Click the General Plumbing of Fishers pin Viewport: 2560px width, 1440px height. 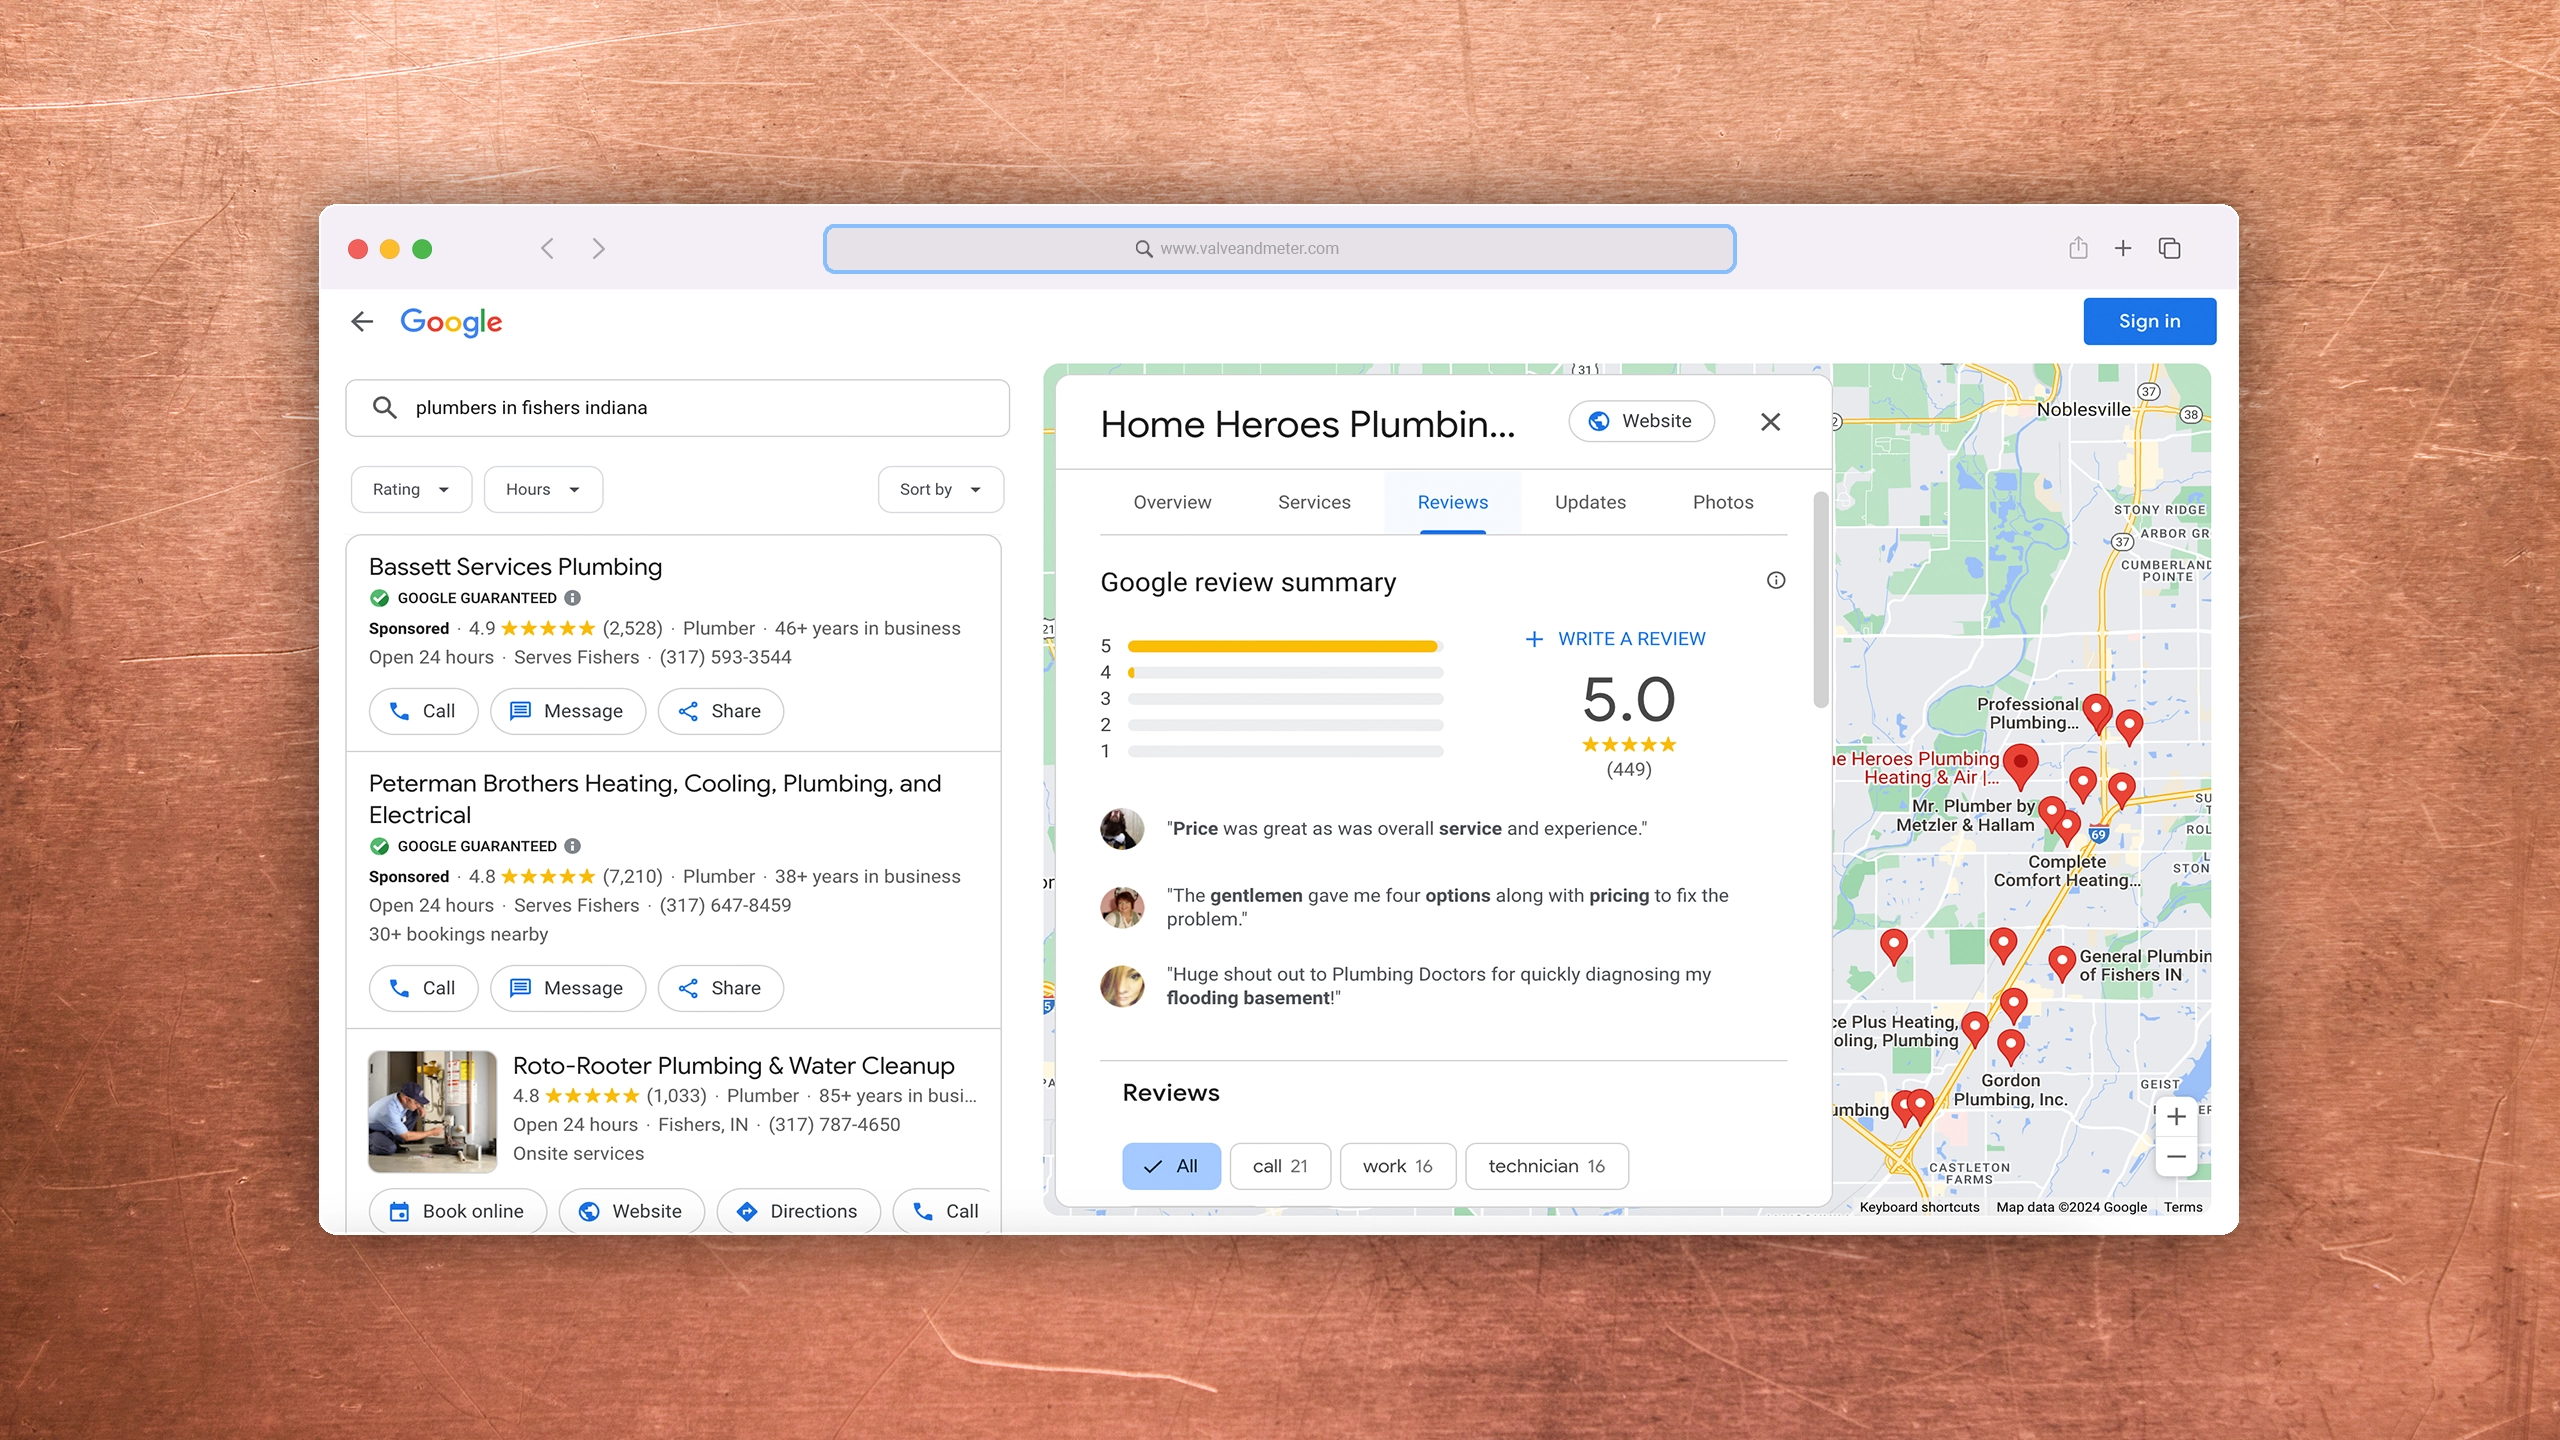tap(2061, 965)
